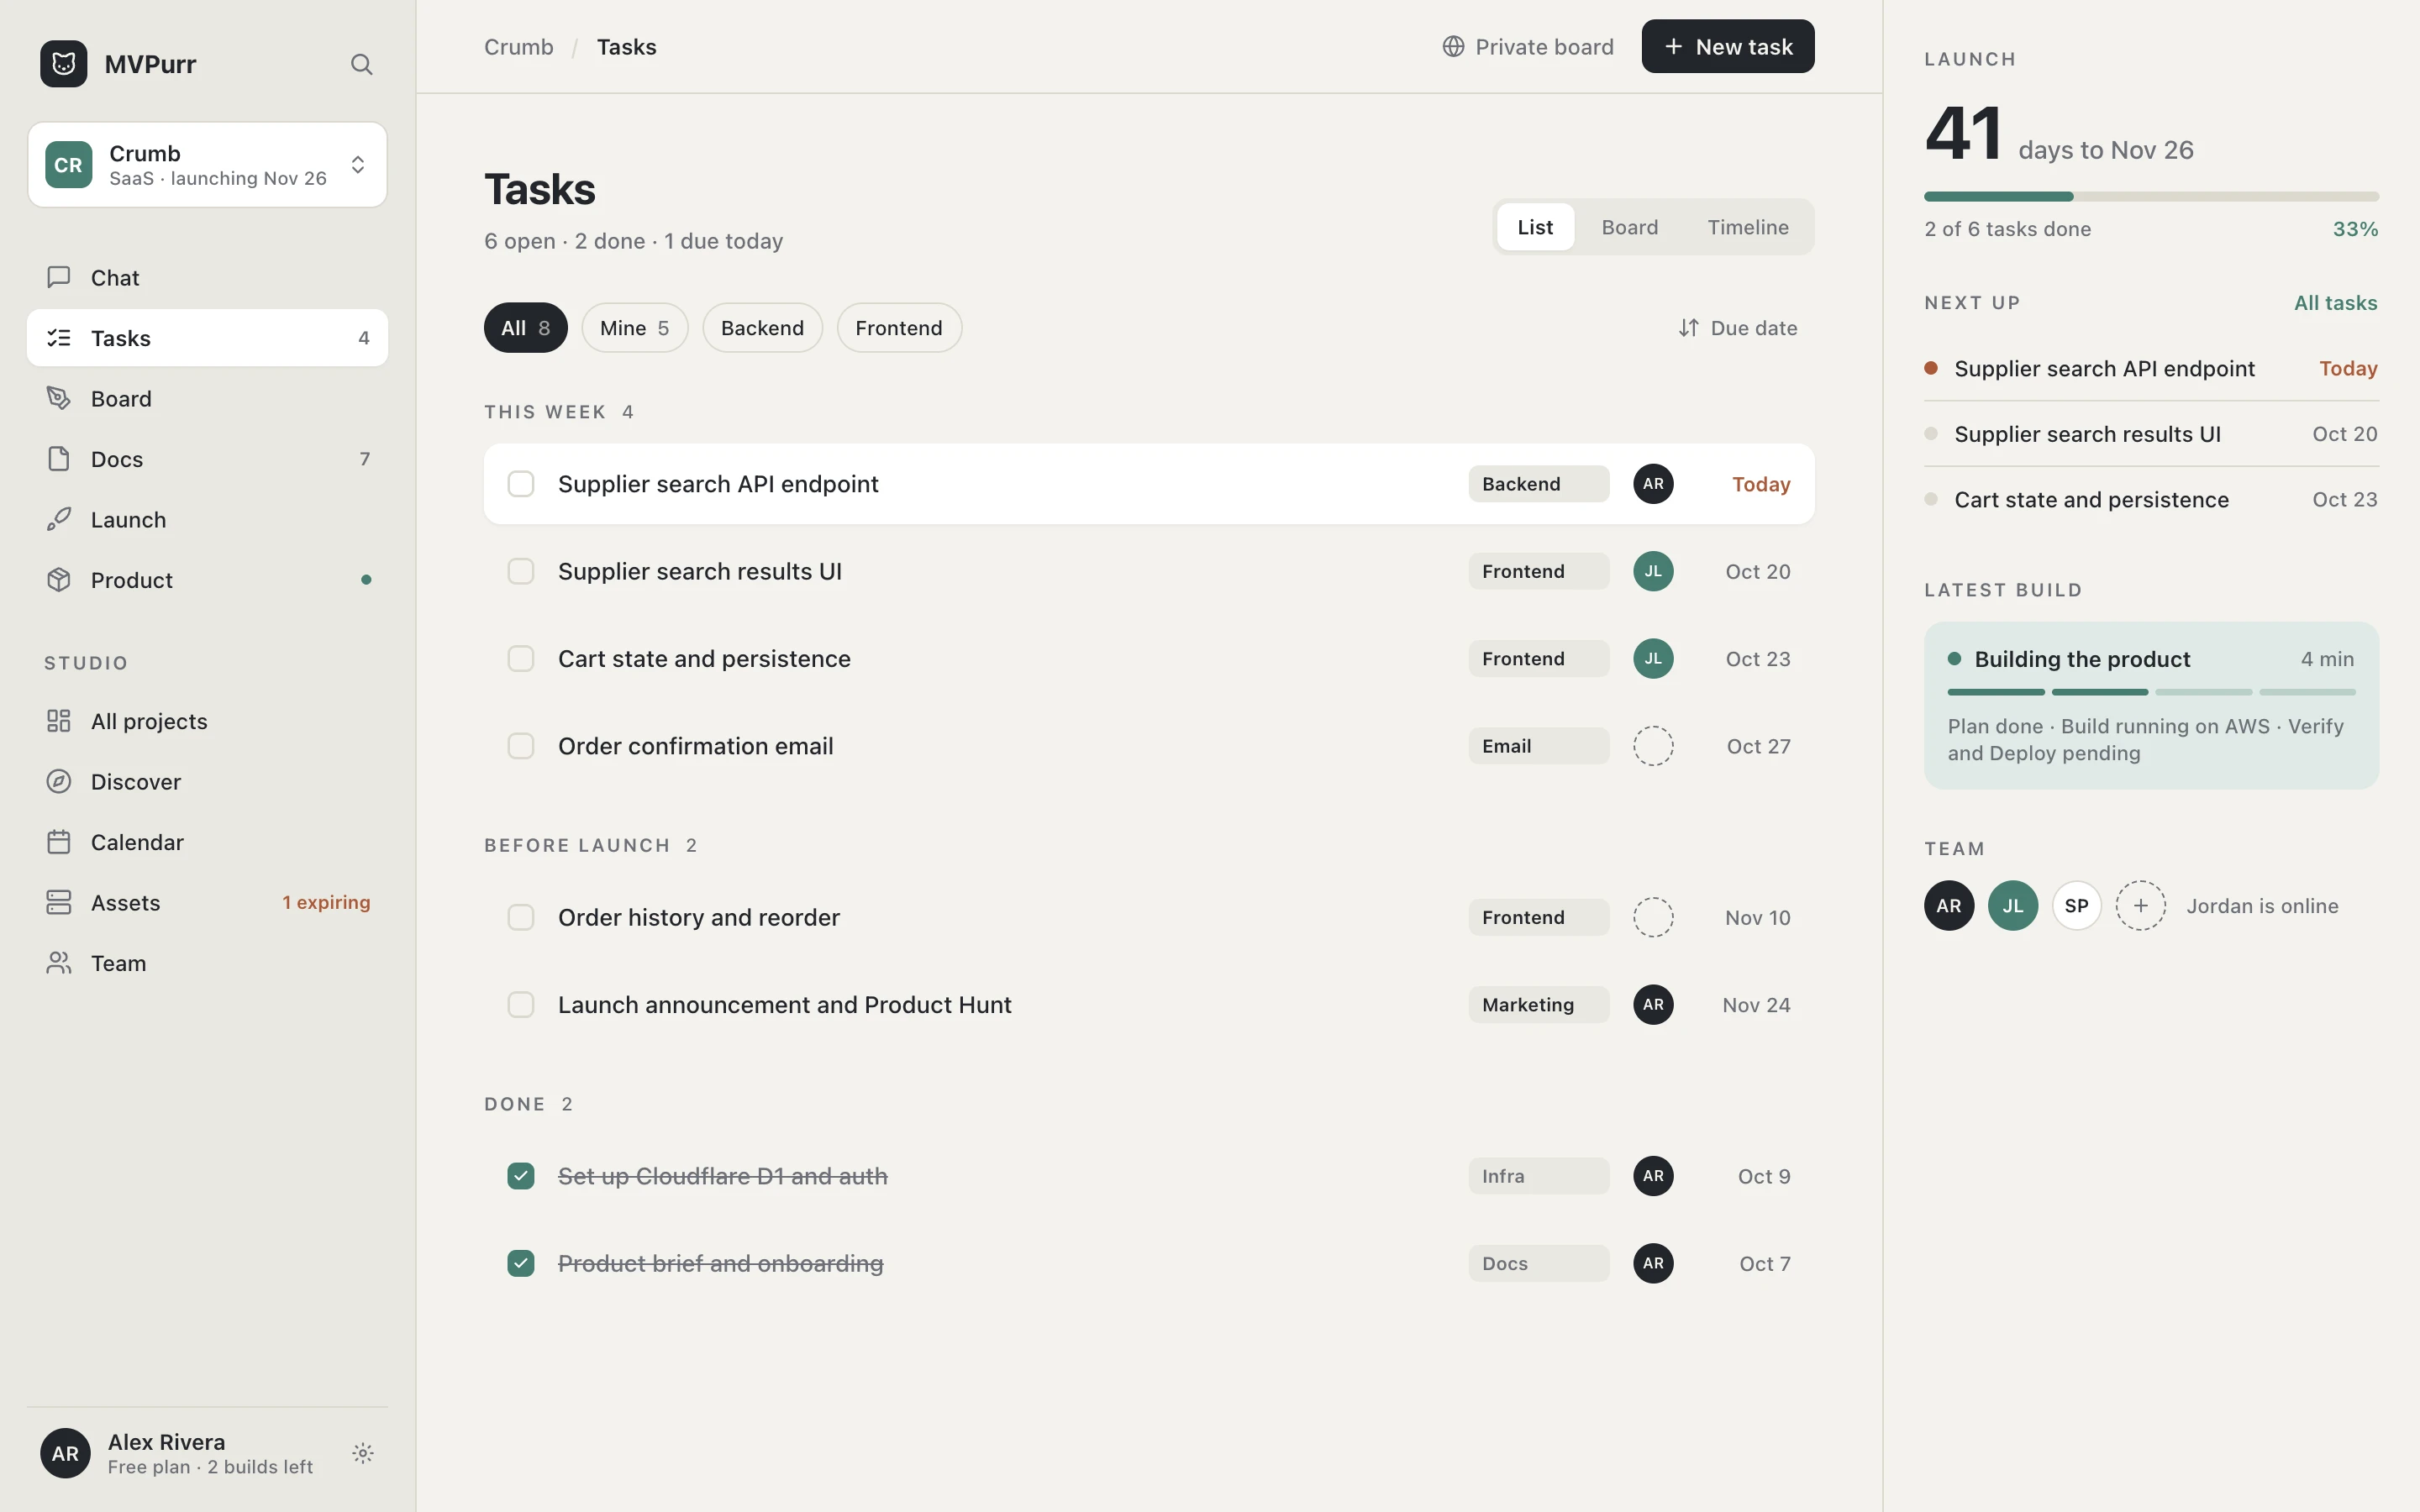
Task: Select the All 8 filter chip
Action: pos(526,328)
